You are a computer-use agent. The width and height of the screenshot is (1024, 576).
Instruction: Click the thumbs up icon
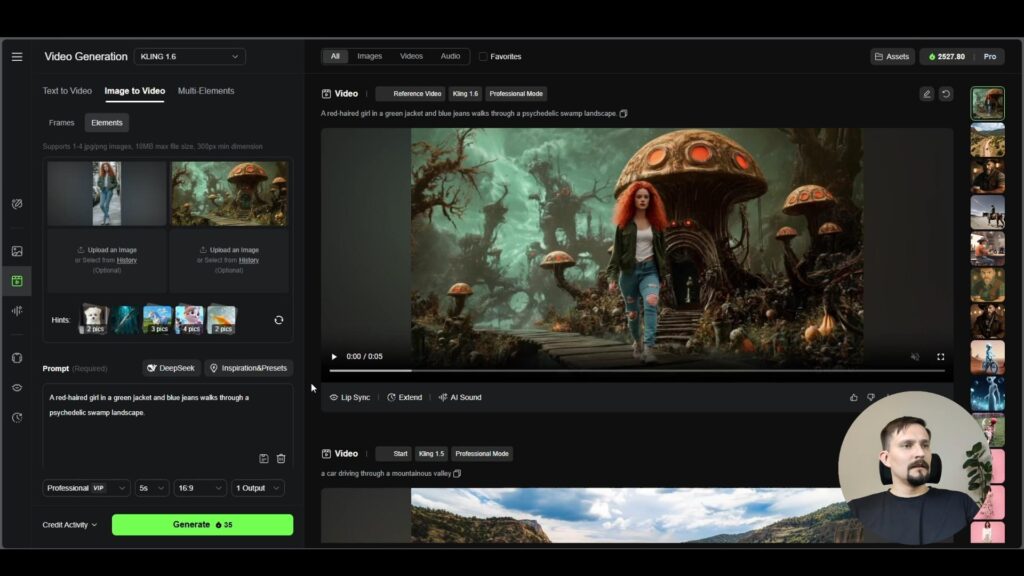[x=853, y=397]
